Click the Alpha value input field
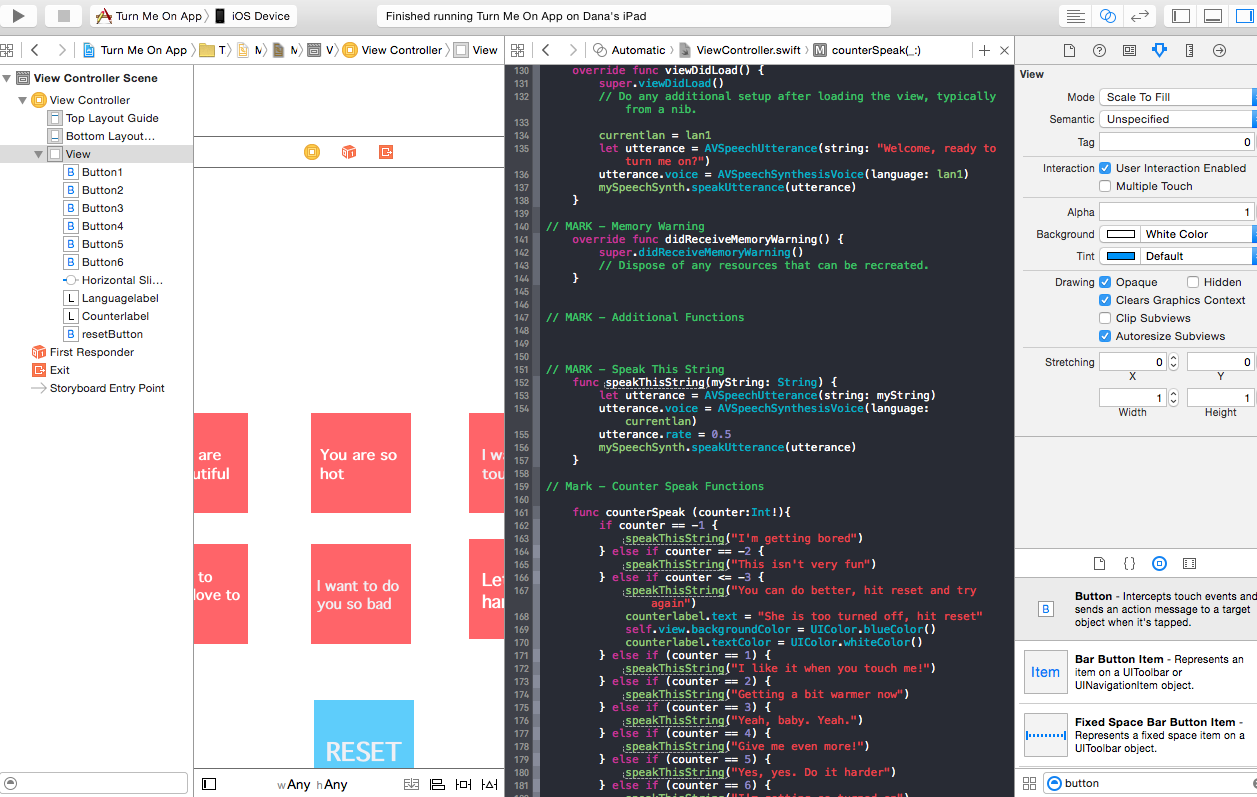Image resolution: width=1257 pixels, height=797 pixels. click(x=1176, y=212)
